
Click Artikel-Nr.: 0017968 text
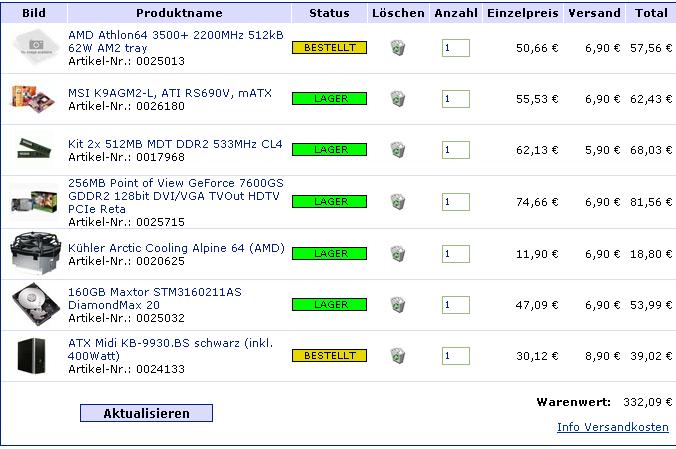126,157
